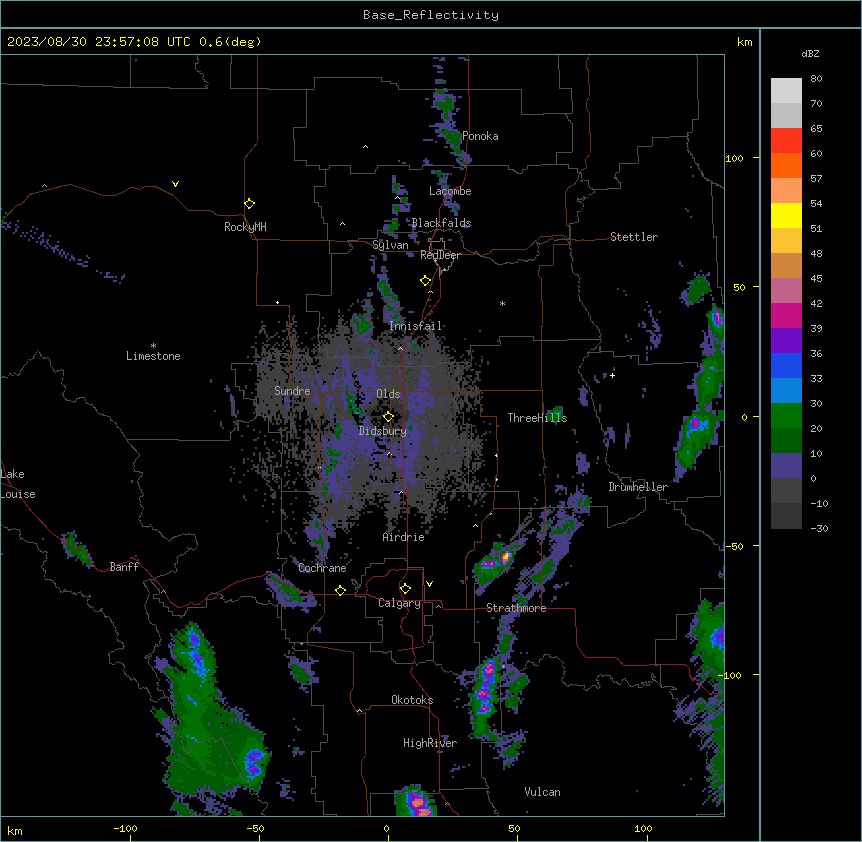
Task: Select the Vulcan label
Action: [543, 792]
